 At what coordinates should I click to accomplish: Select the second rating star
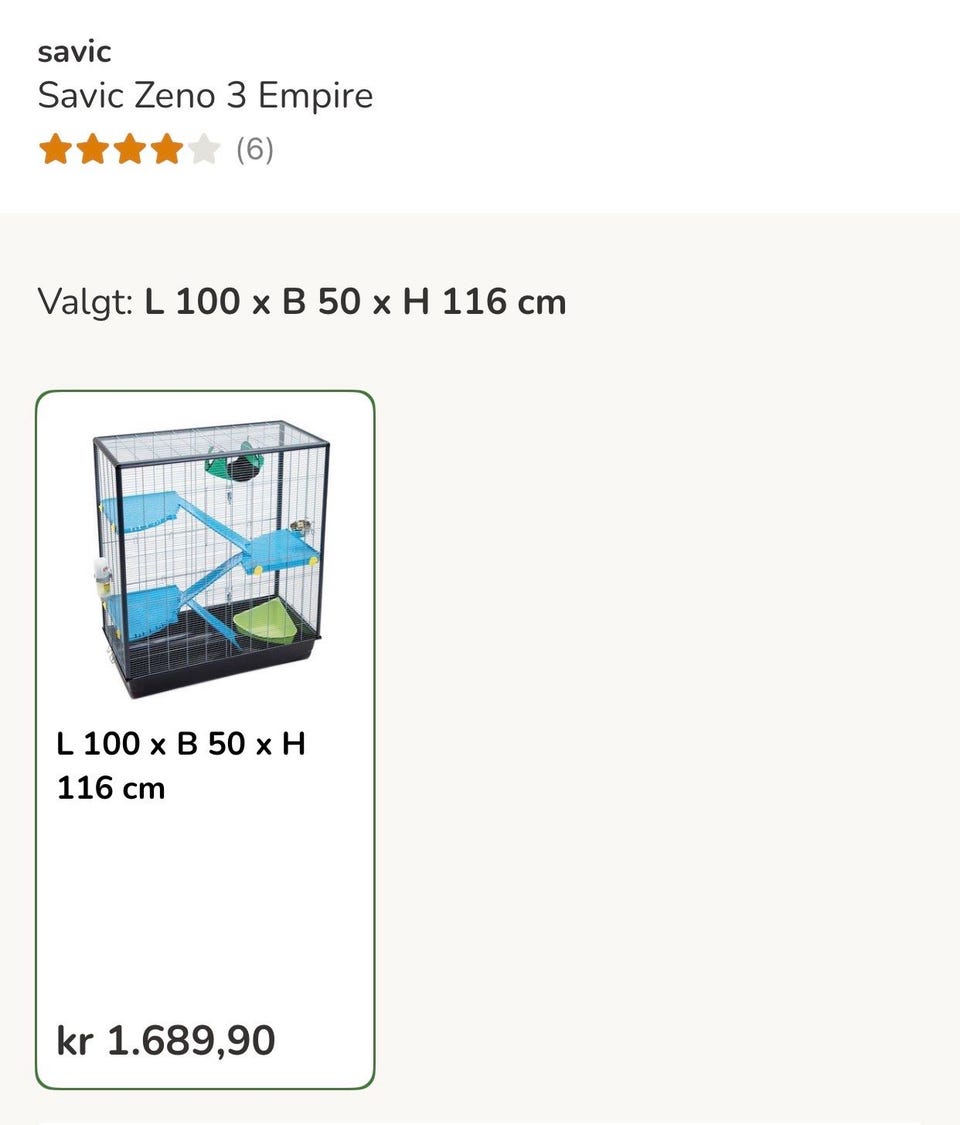[91, 148]
